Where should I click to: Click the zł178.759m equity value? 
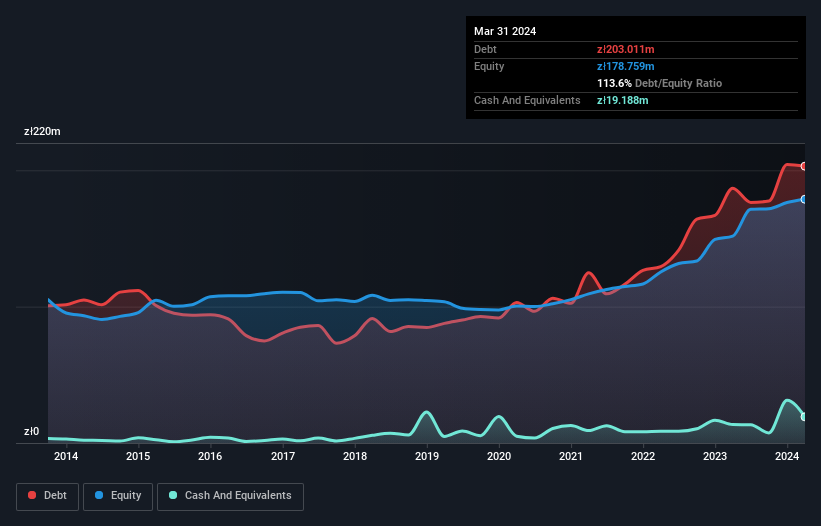626,66
